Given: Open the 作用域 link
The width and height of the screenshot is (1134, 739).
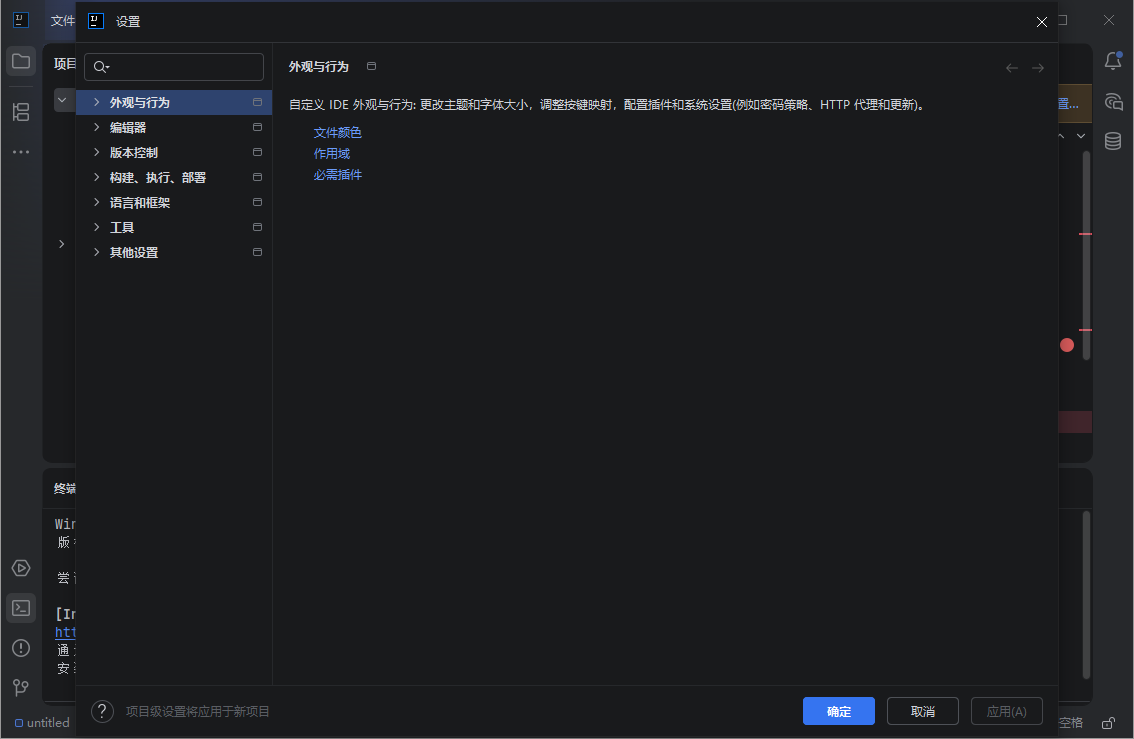Looking at the screenshot, I should point(331,153).
